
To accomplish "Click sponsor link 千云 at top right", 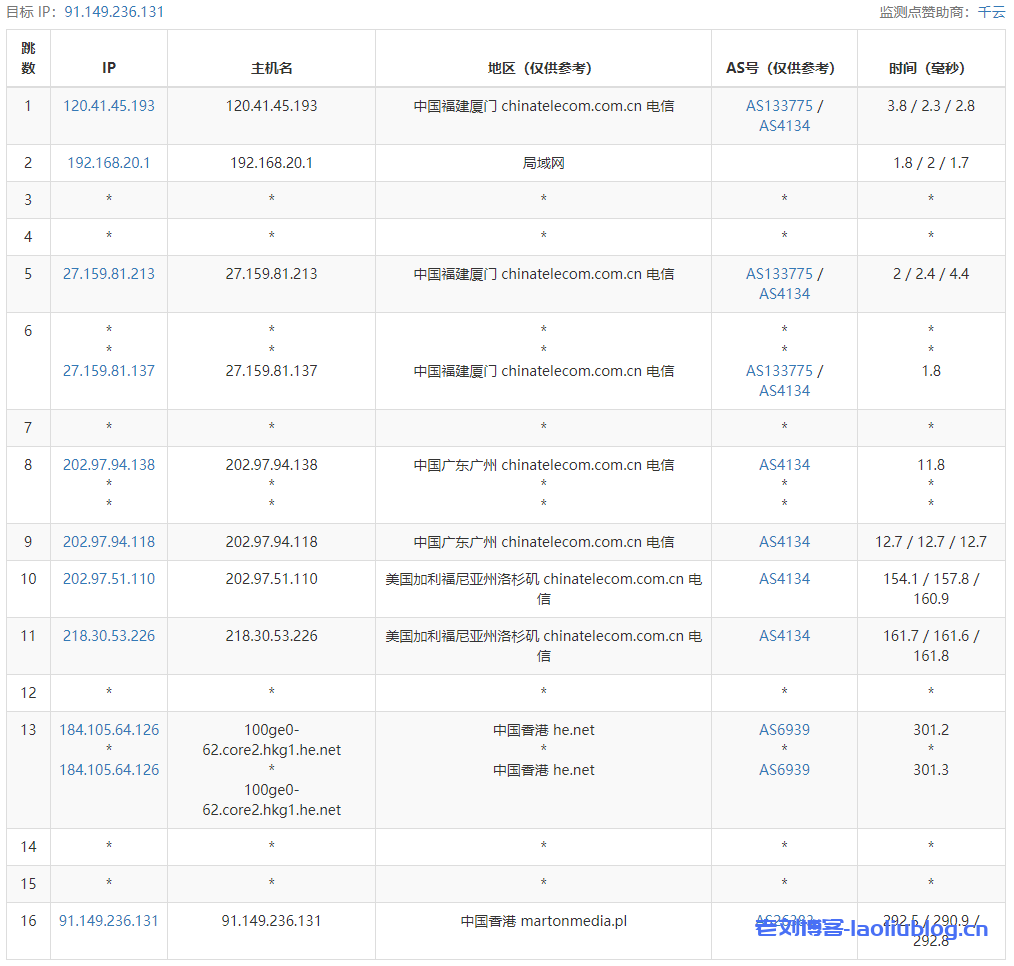I will [x=991, y=12].
